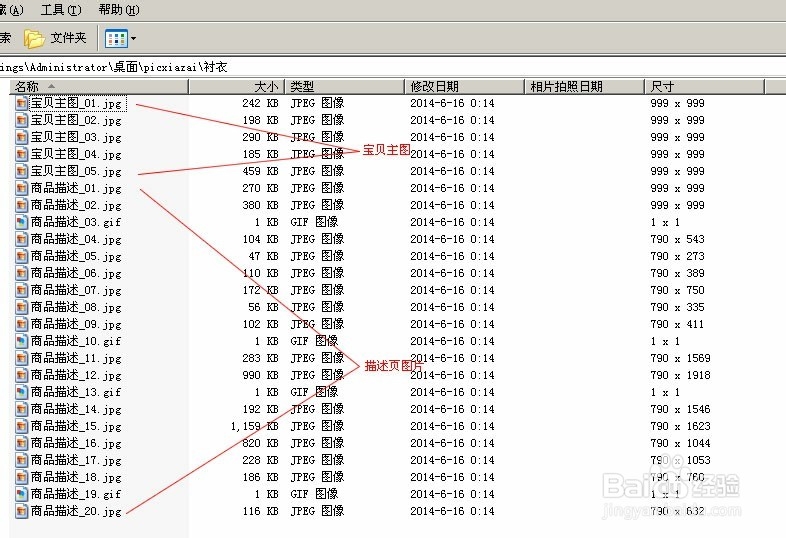Viewport: 786px width, 538px height.
Task: Select the GIF icon of 商品描述_19.gif
Action: (21, 495)
